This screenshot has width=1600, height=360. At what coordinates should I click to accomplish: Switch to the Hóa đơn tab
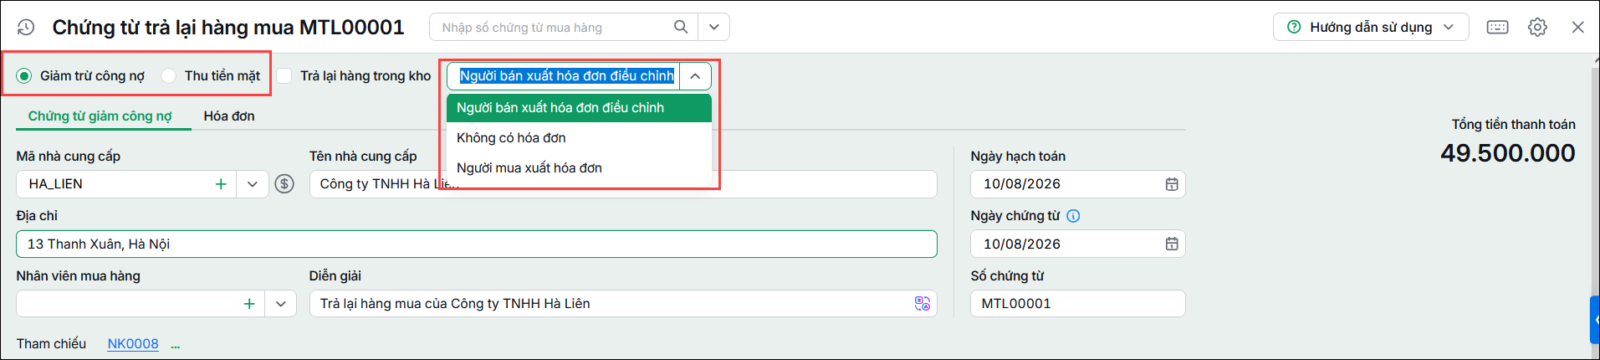click(x=229, y=116)
